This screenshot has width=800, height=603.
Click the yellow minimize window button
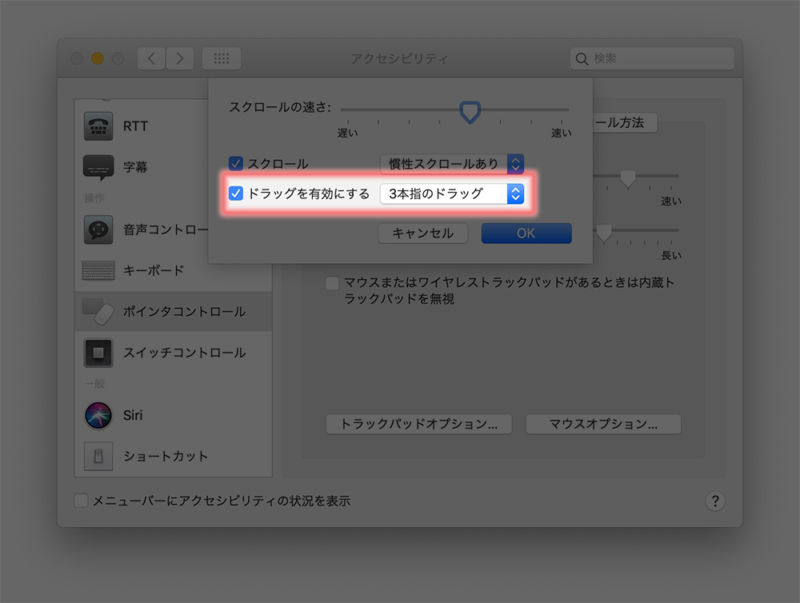[97, 58]
